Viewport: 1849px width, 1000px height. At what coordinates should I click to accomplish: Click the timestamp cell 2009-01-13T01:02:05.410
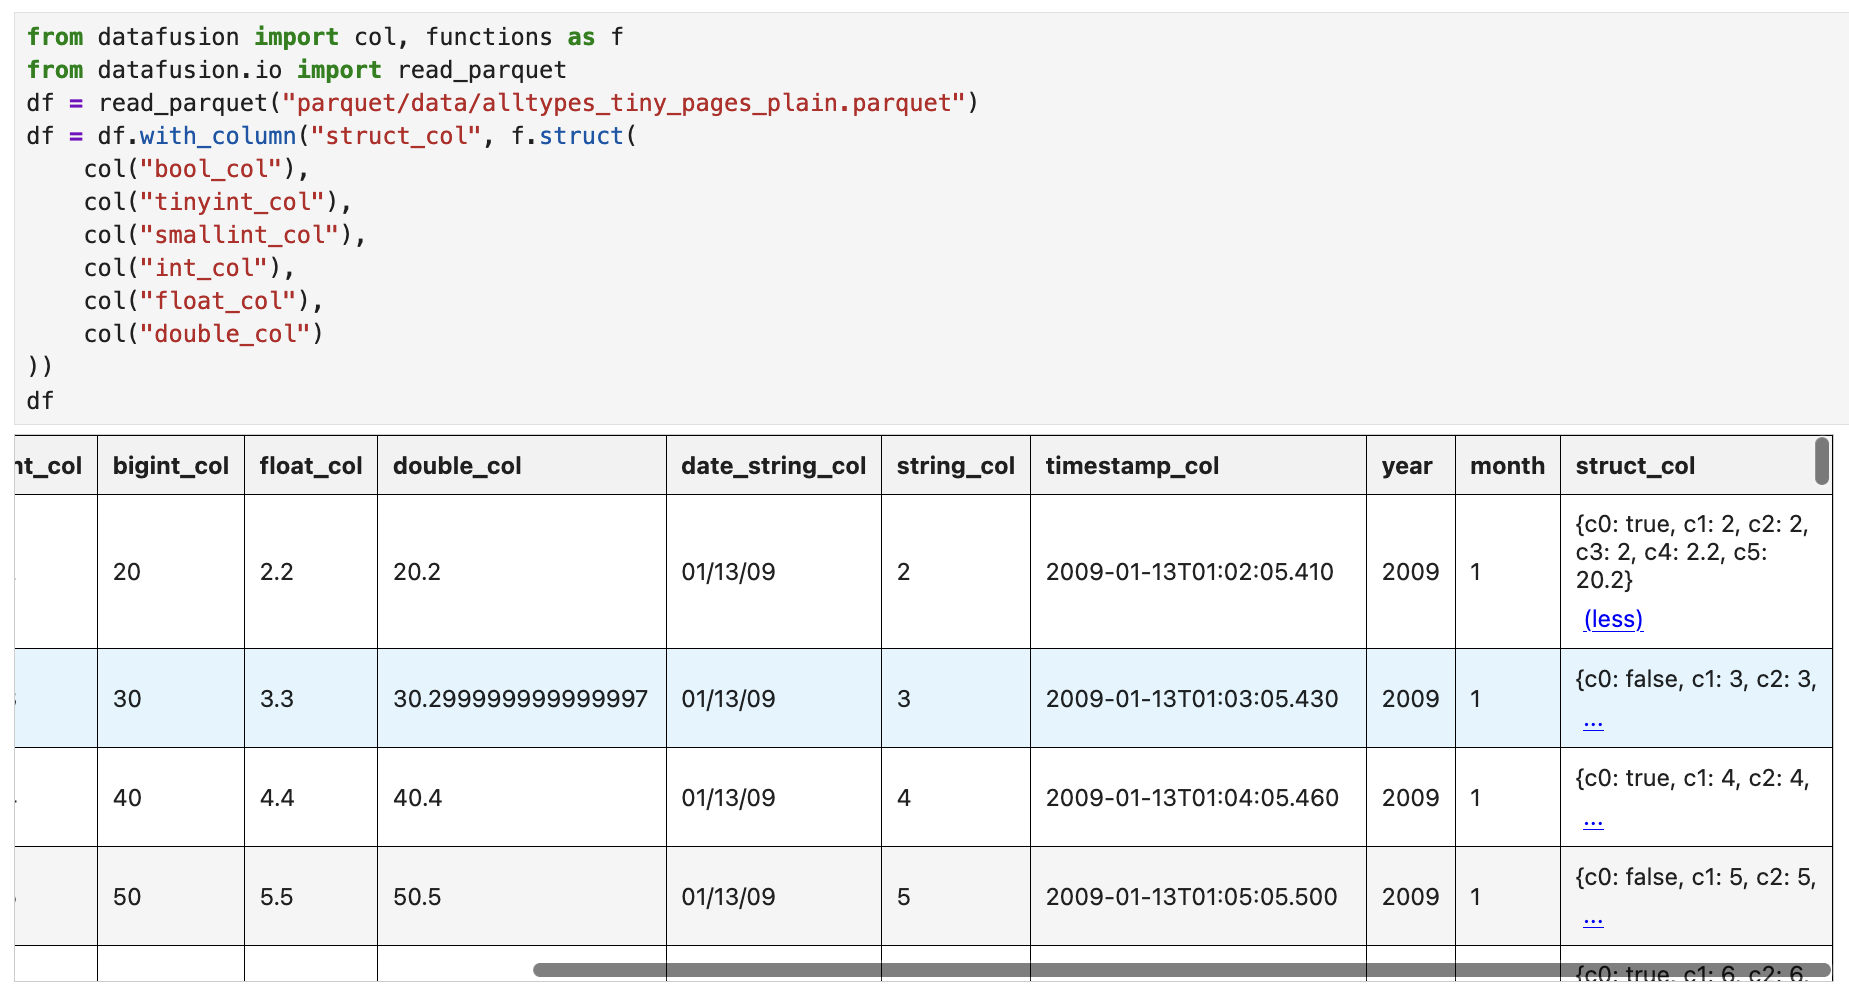pos(1189,572)
